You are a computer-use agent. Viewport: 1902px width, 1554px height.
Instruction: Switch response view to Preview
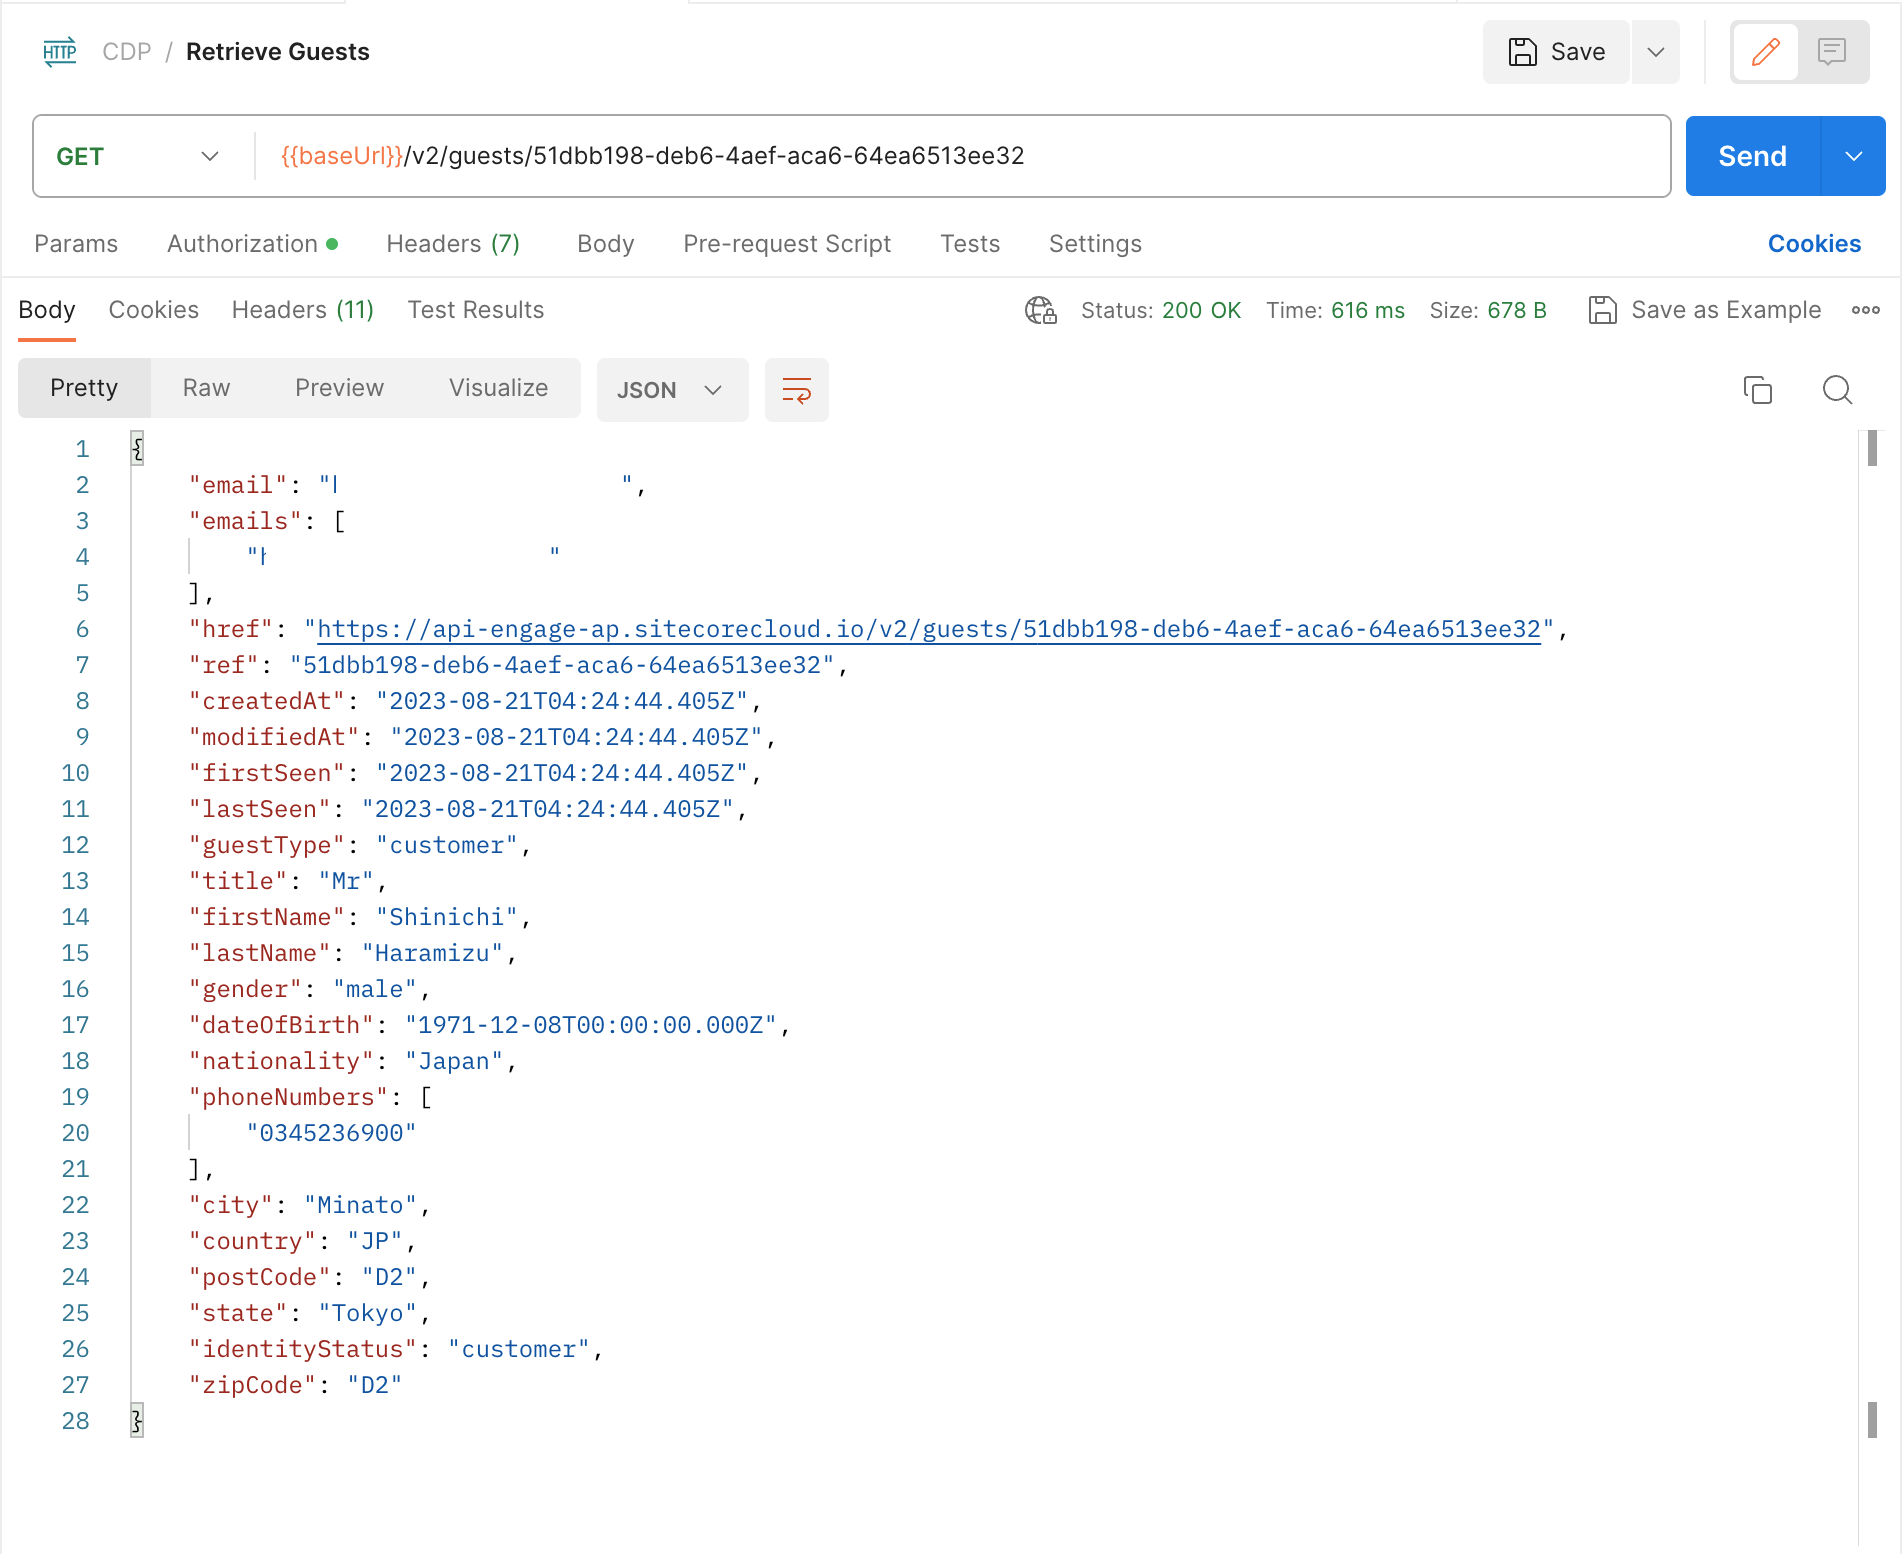[x=339, y=388]
